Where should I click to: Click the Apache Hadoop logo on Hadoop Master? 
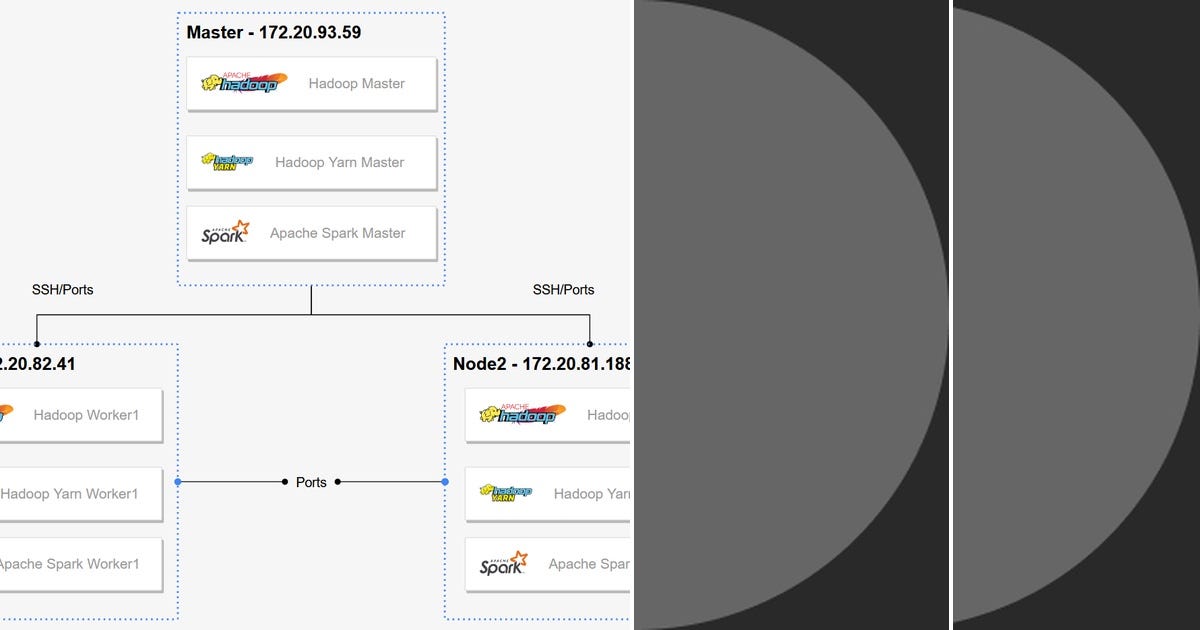click(x=240, y=83)
